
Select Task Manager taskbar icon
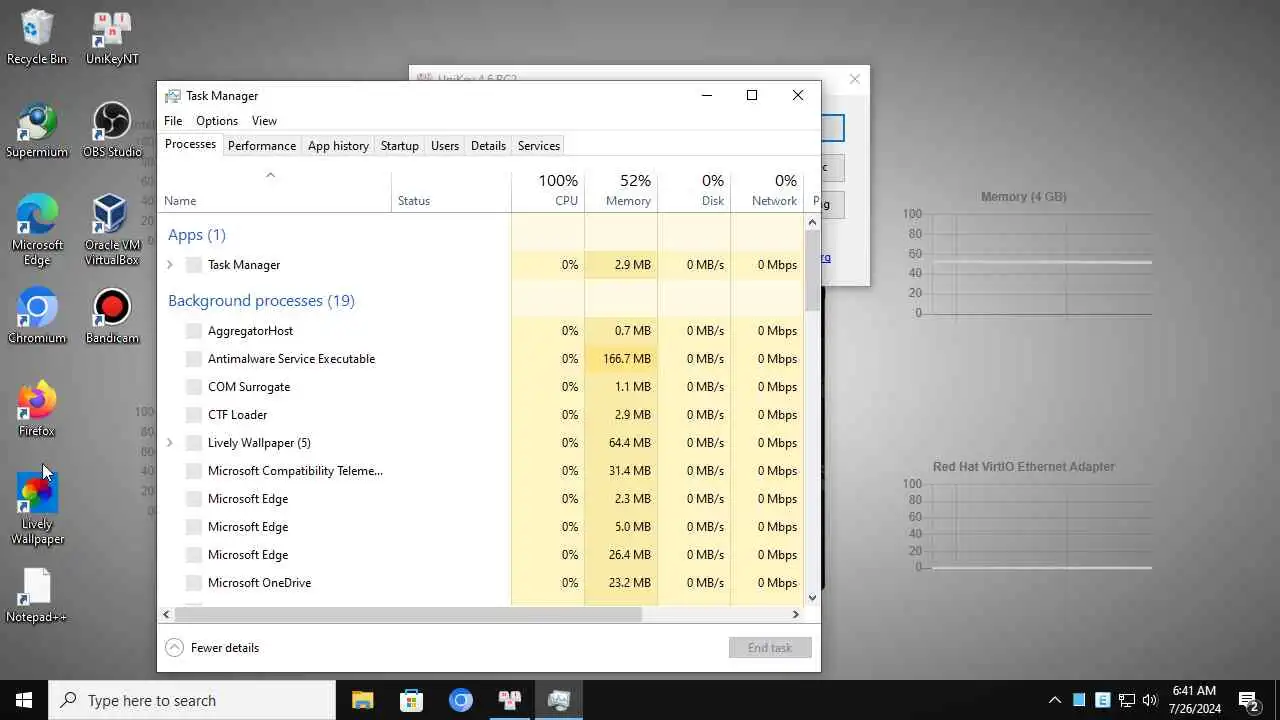coord(558,700)
